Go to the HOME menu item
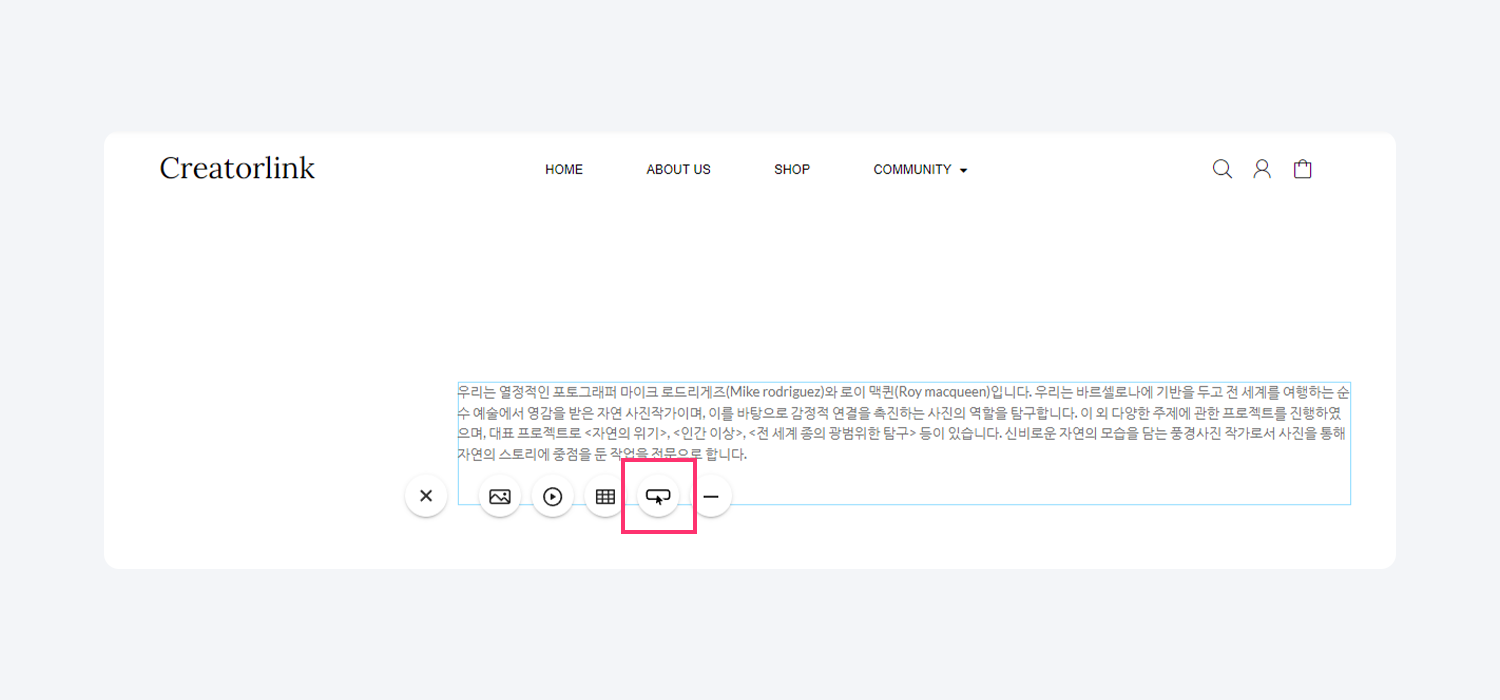Image resolution: width=1500 pixels, height=700 pixels. point(564,170)
